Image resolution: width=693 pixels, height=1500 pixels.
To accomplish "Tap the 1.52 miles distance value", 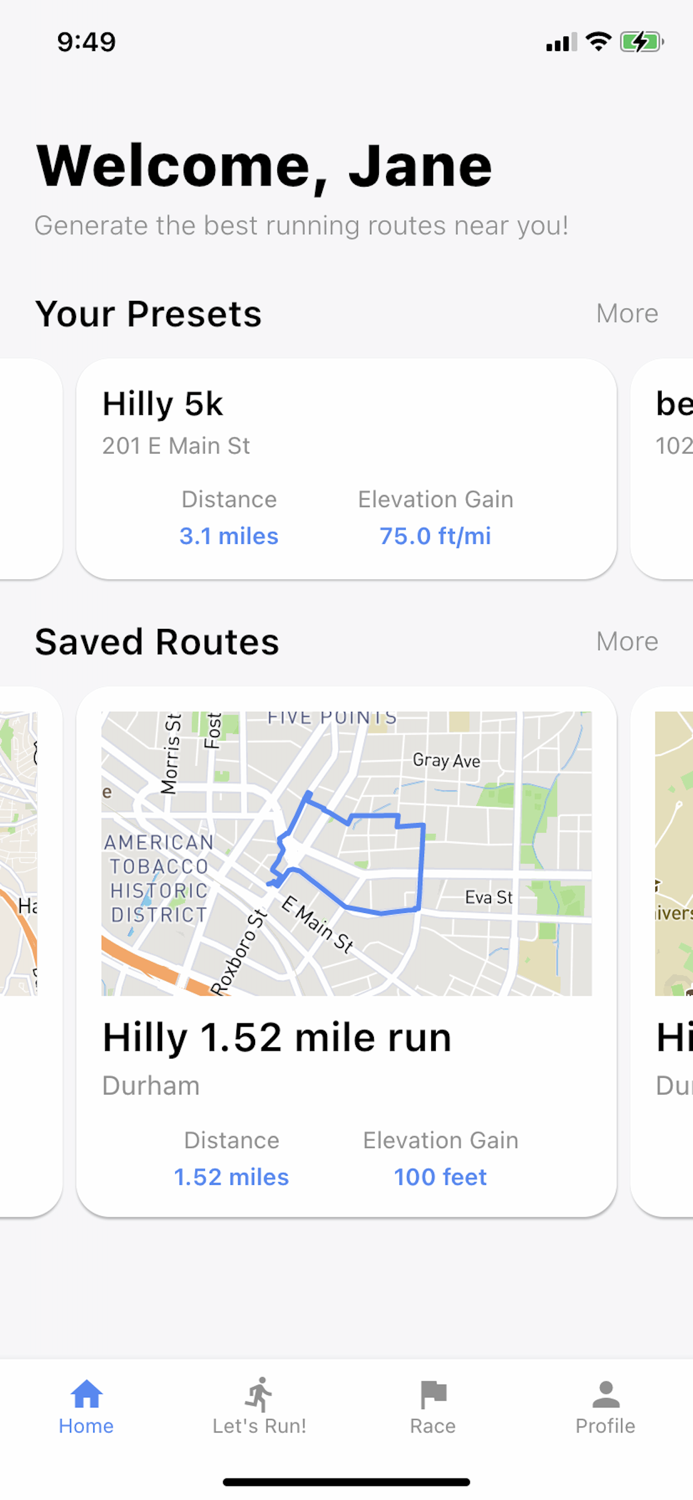I will coord(231,1177).
